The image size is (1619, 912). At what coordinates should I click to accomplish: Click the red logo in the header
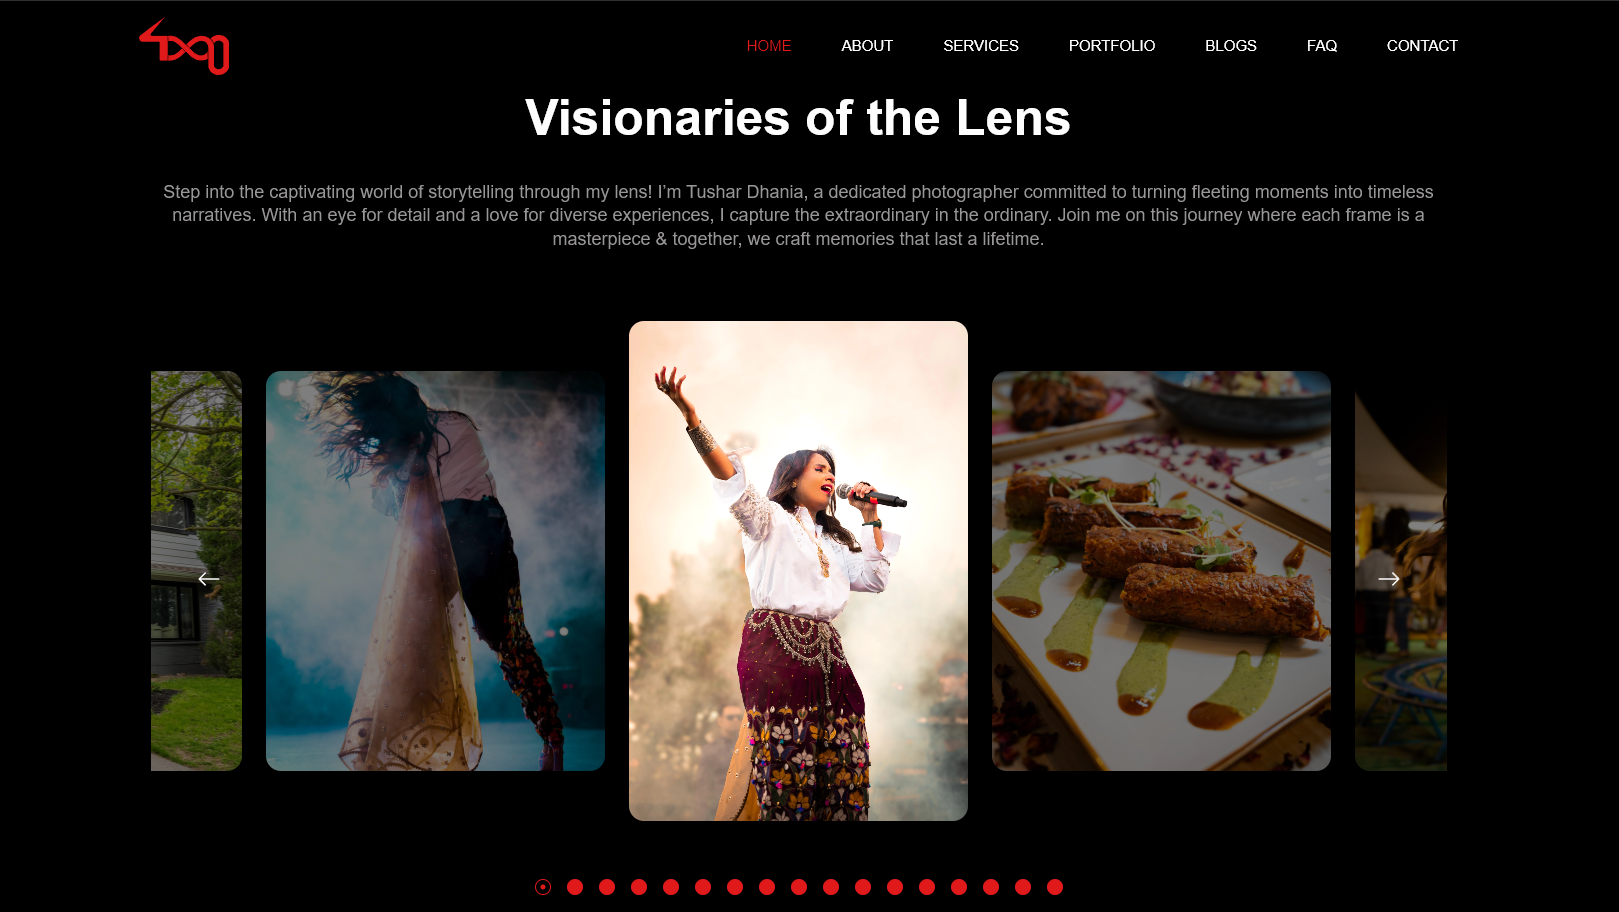(185, 46)
